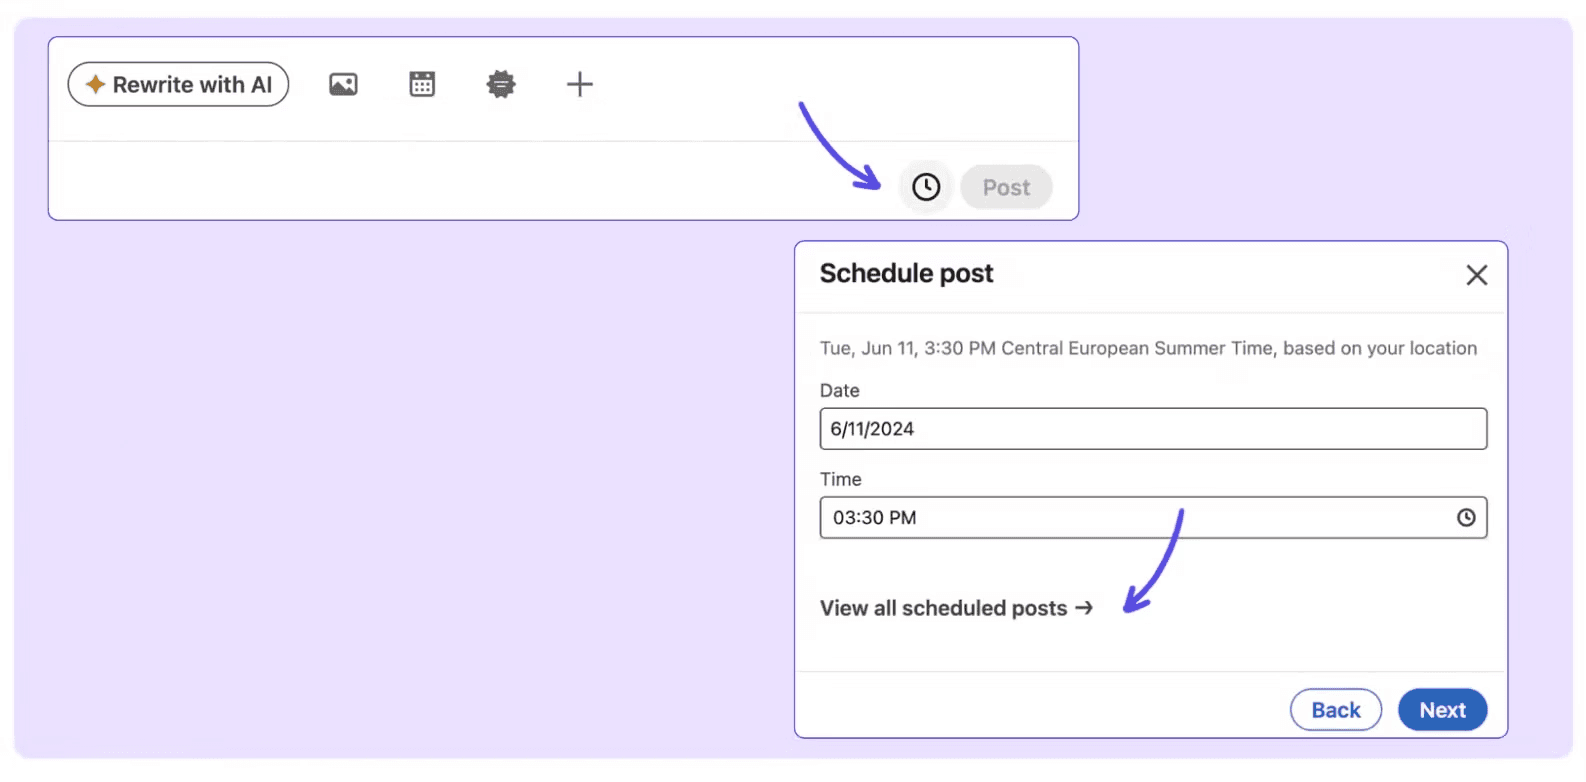Select the add media image icon

tap(343, 84)
